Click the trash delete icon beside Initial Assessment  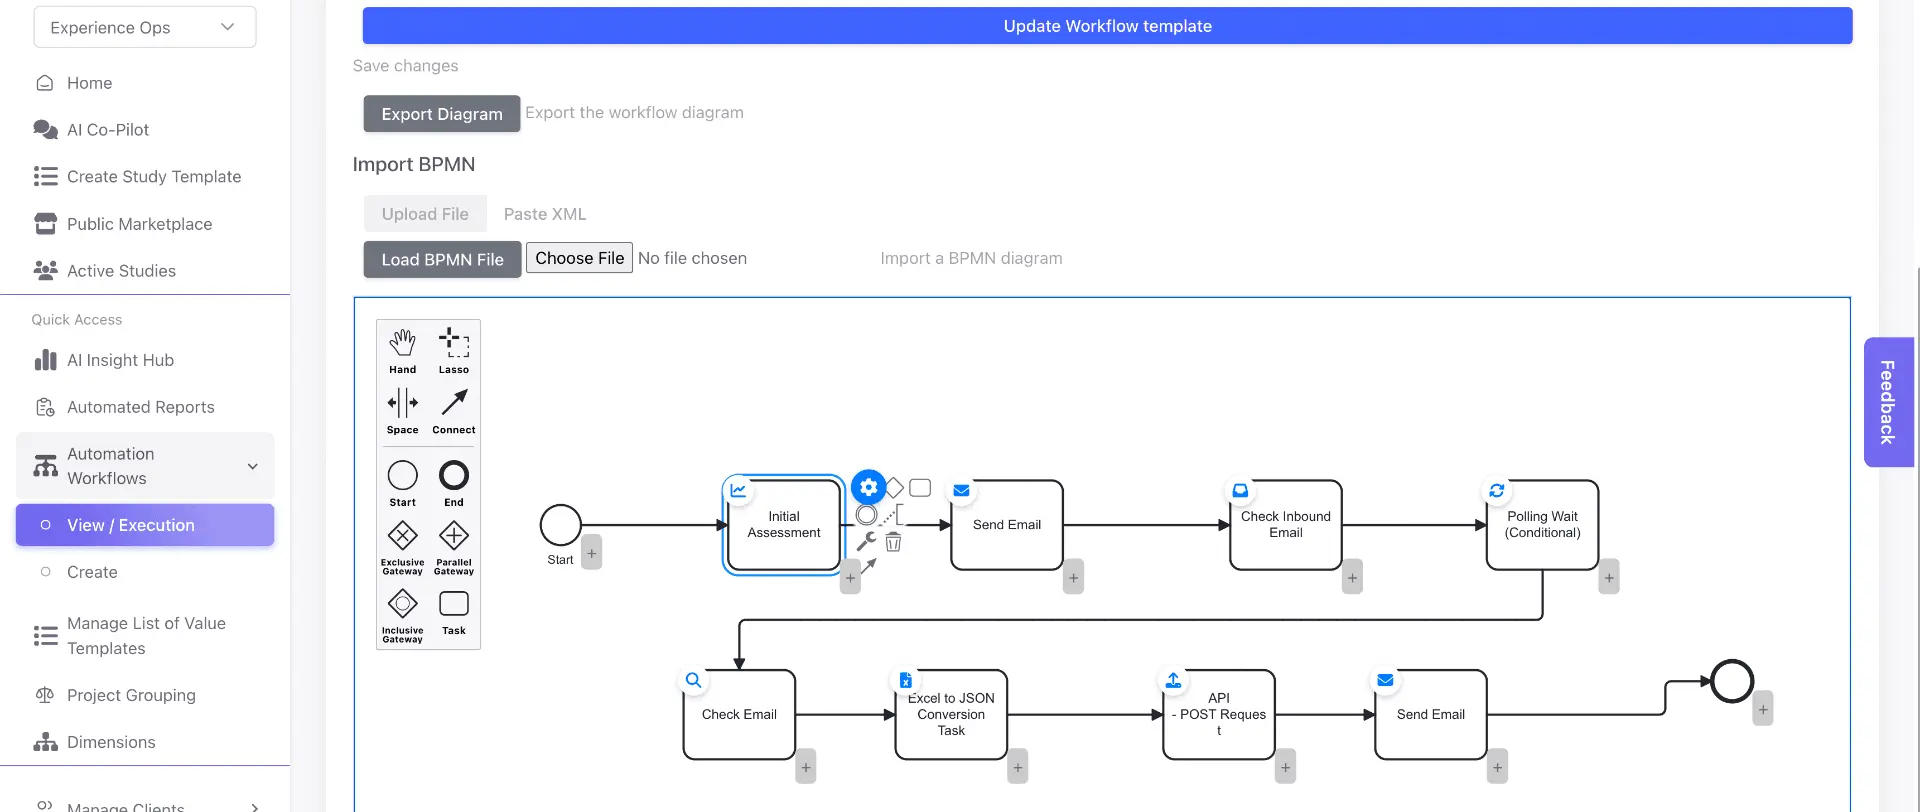(893, 542)
